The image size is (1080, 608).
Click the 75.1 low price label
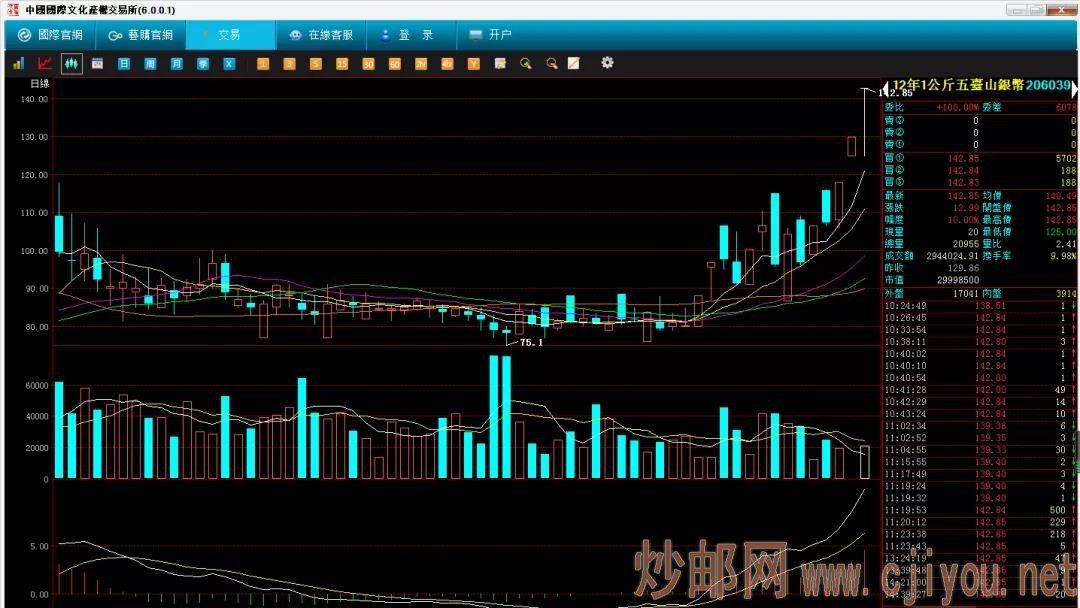click(531, 342)
